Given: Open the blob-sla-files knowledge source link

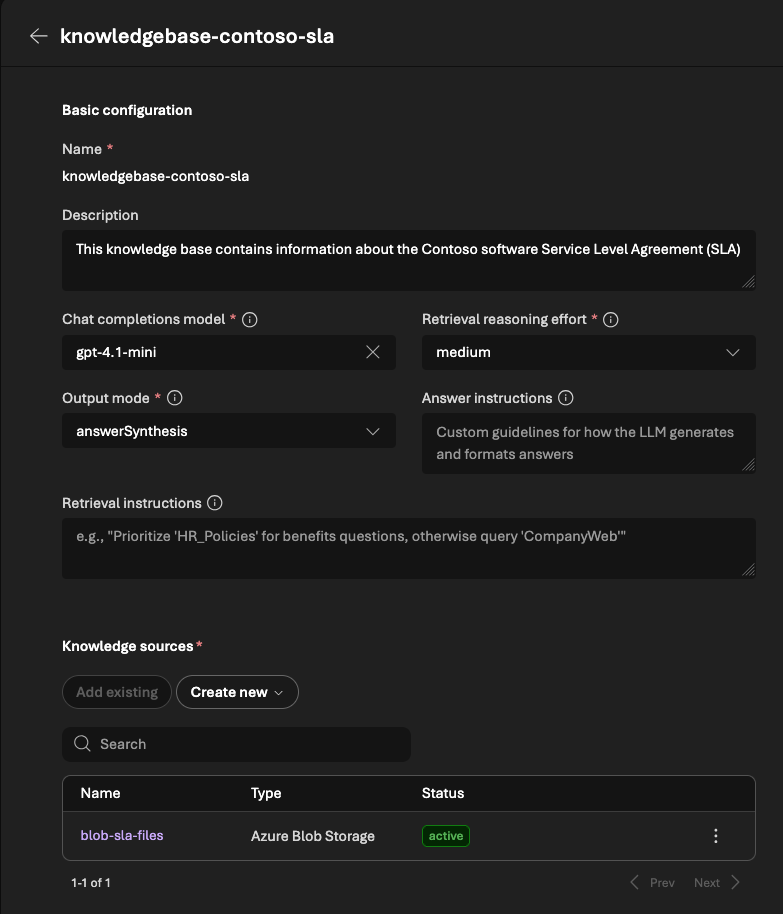Looking at the screenshot, I should (x=122, y=835).
